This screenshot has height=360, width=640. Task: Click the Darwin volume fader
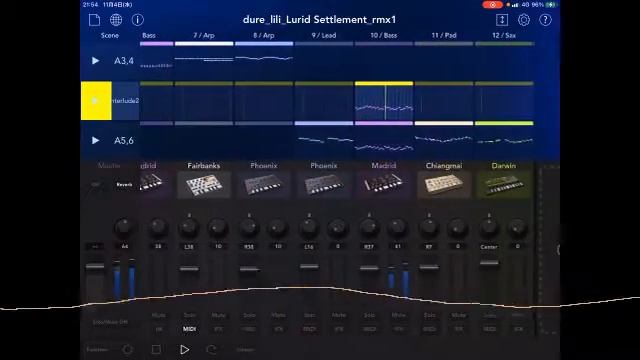coord(489,263)
